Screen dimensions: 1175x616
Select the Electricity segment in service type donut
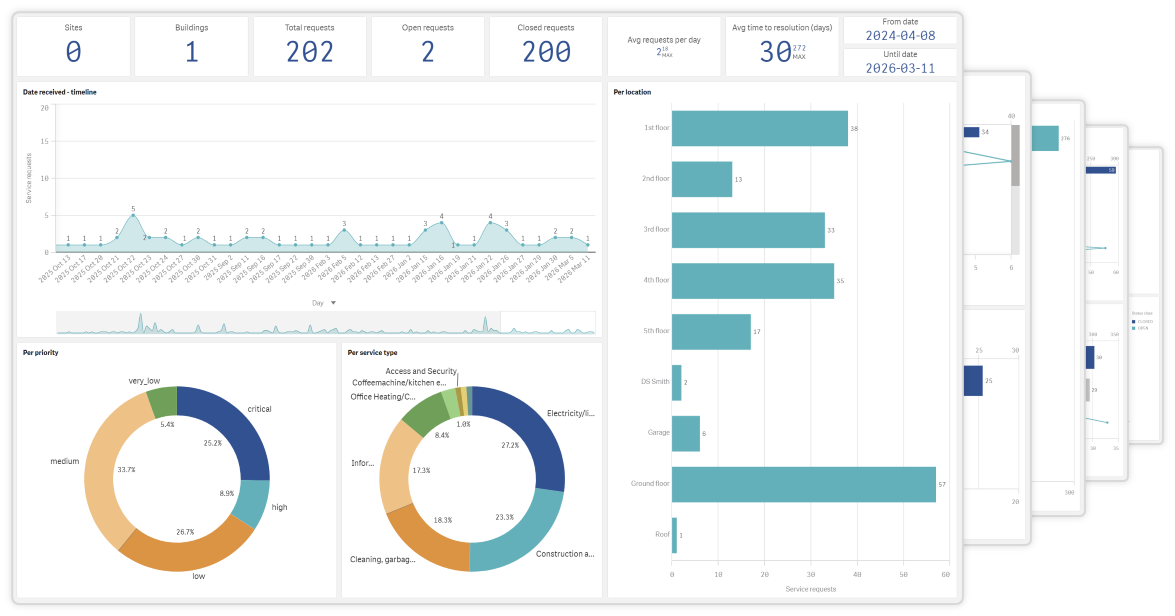529,428
